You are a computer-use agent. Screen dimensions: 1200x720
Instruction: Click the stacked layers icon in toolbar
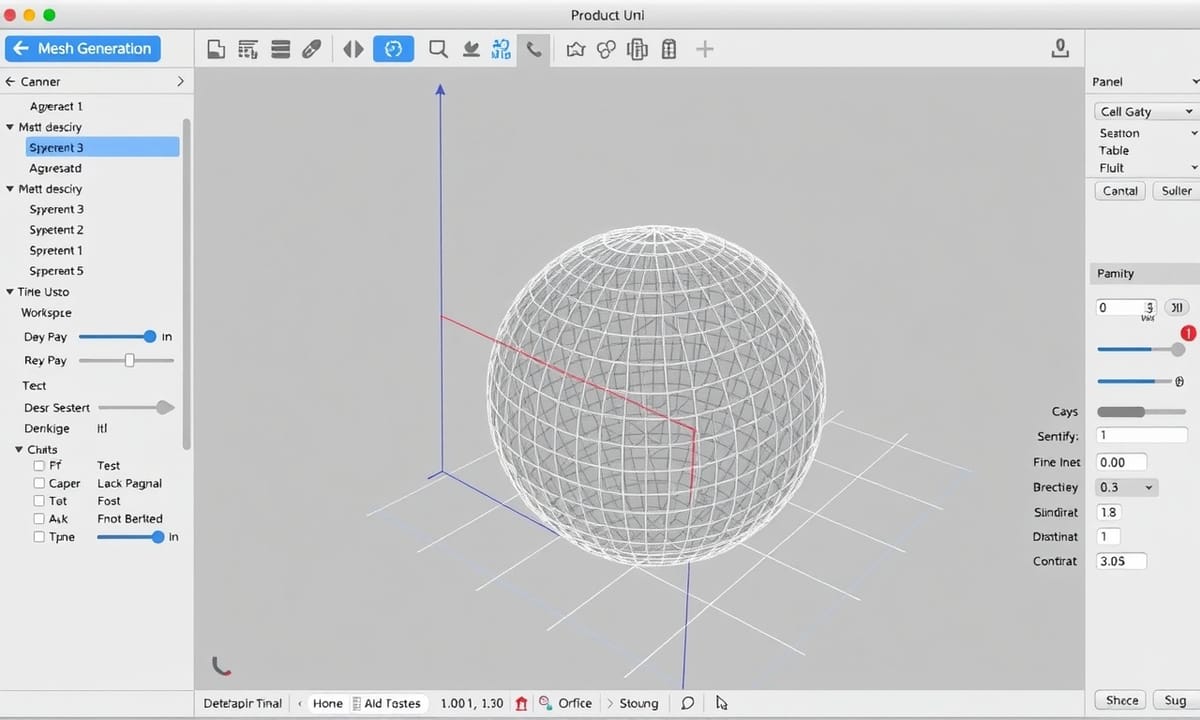281,49
